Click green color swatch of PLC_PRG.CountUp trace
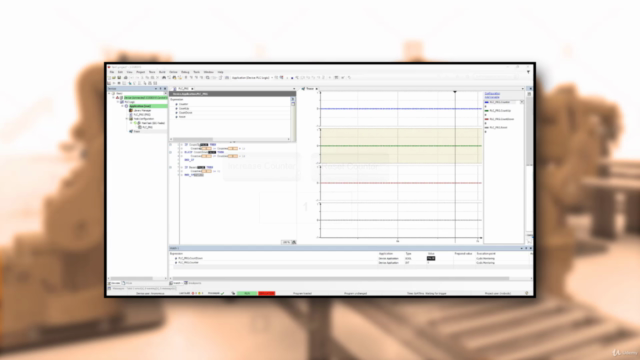The width and height of the screenshot is (640, 360). pyautogui.click(x=487, y=111)
